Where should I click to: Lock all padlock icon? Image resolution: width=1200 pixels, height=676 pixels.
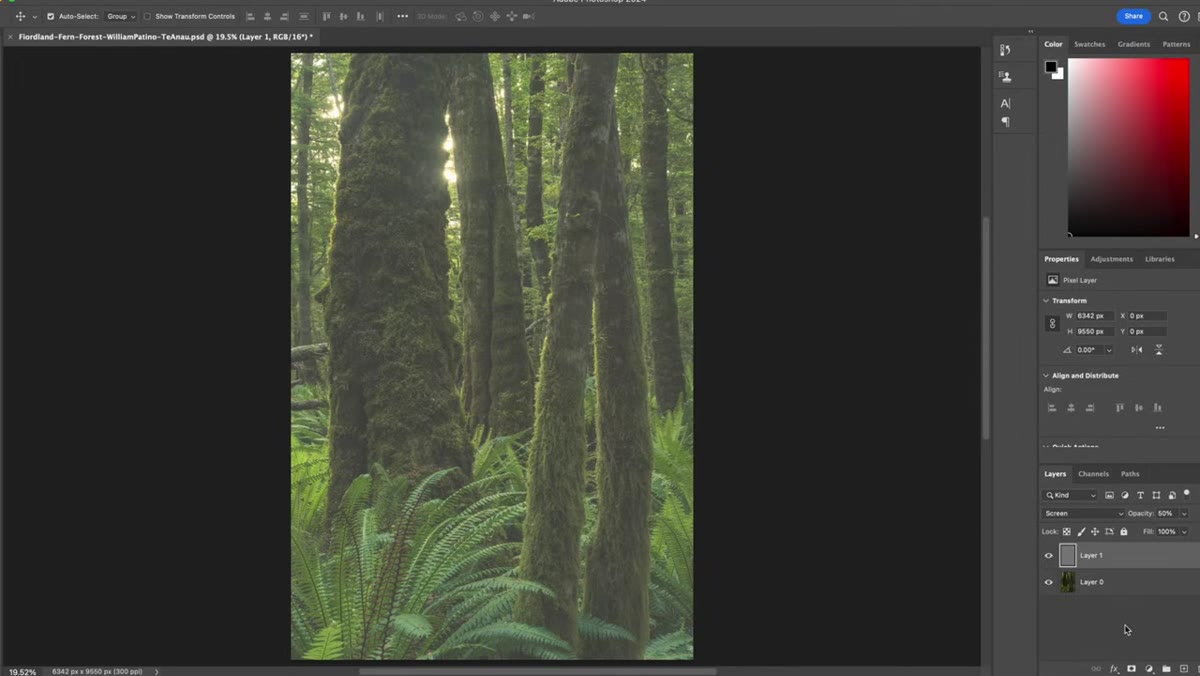point(1124,532)
